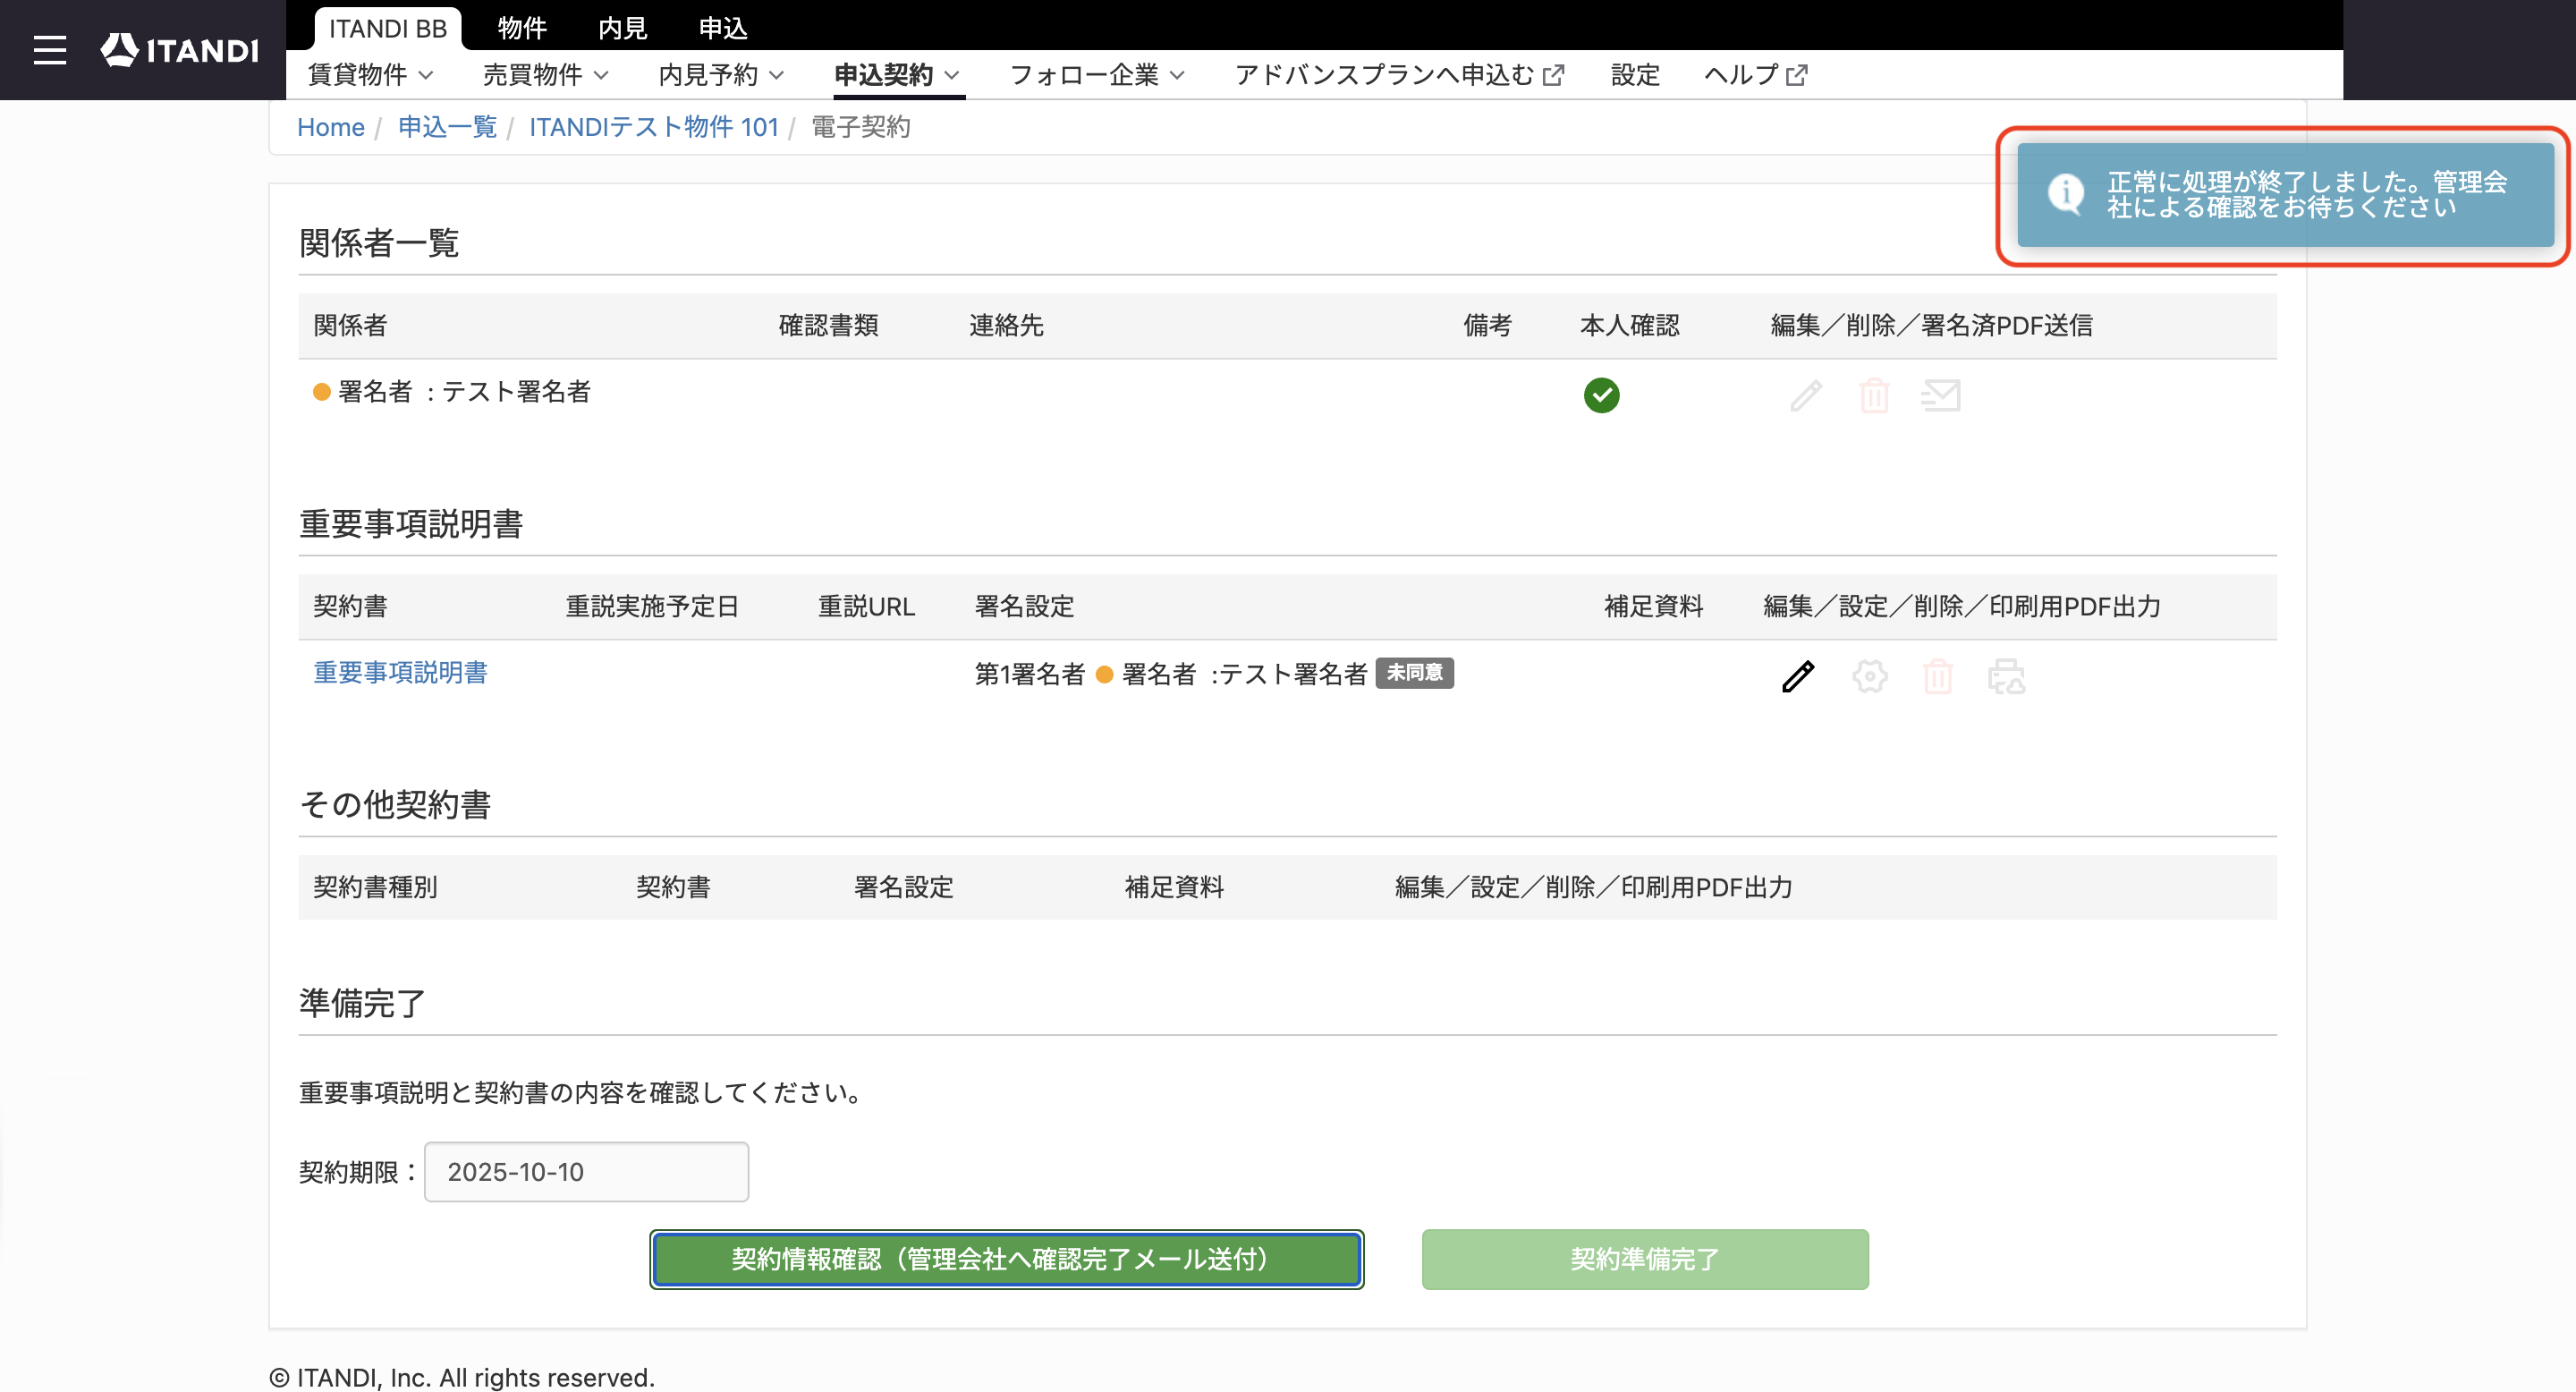Click the 重説URL column header
Viewport: 2576px width, 1392px height.
tap(866, 607)
